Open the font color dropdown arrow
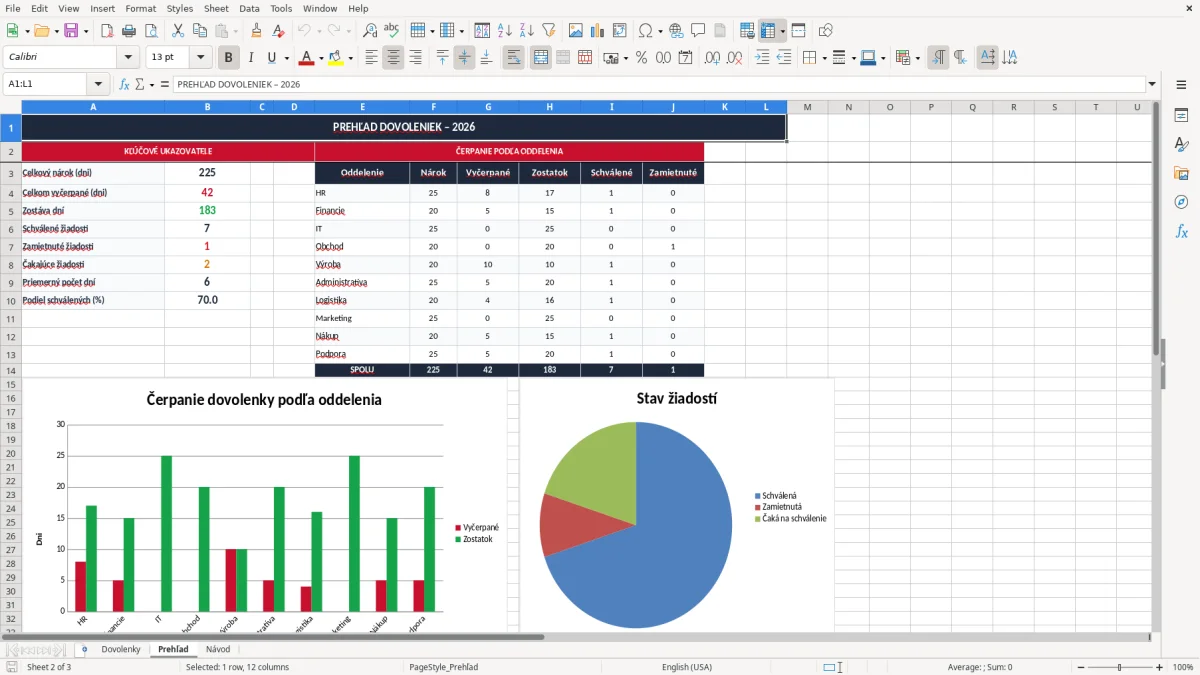This screenshot has width=1200, height=675. point(322,58)
